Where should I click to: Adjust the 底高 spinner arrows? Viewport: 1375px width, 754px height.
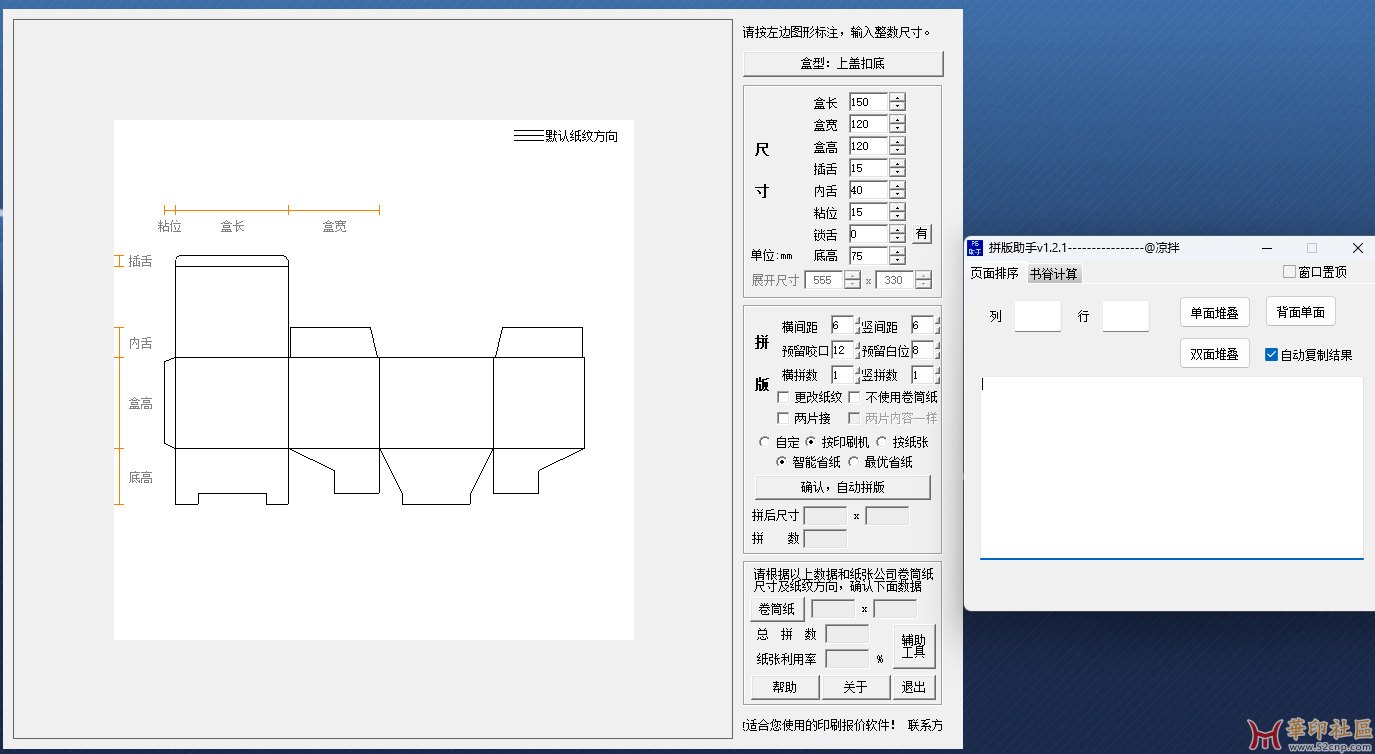click(898, 256)
